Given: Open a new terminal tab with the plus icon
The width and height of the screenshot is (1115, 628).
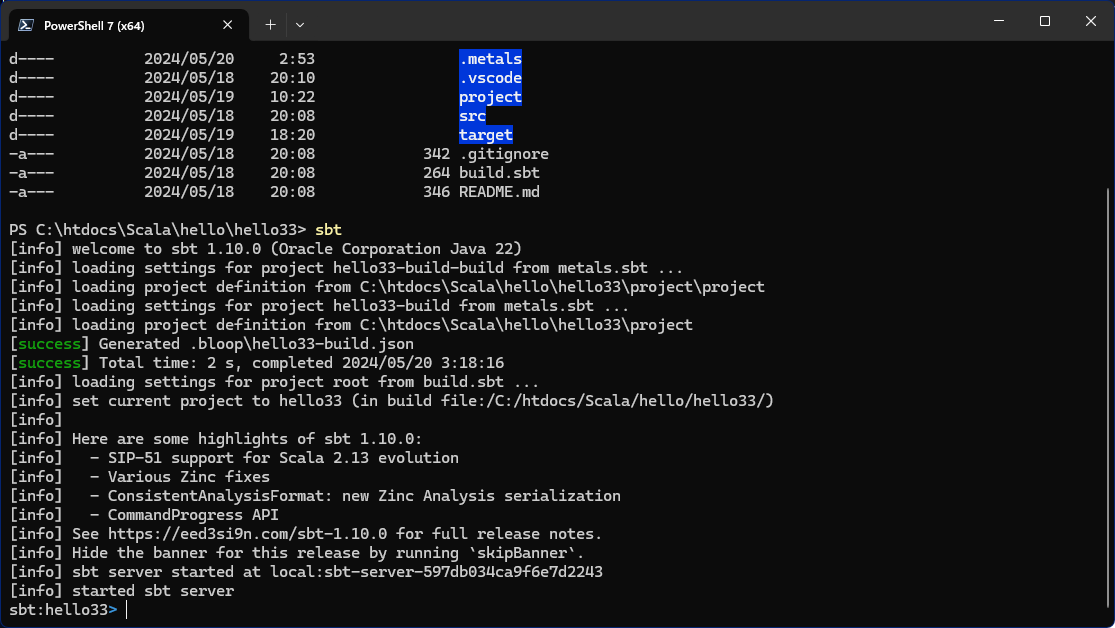Looking at the screenshot, I should (268, 23).
